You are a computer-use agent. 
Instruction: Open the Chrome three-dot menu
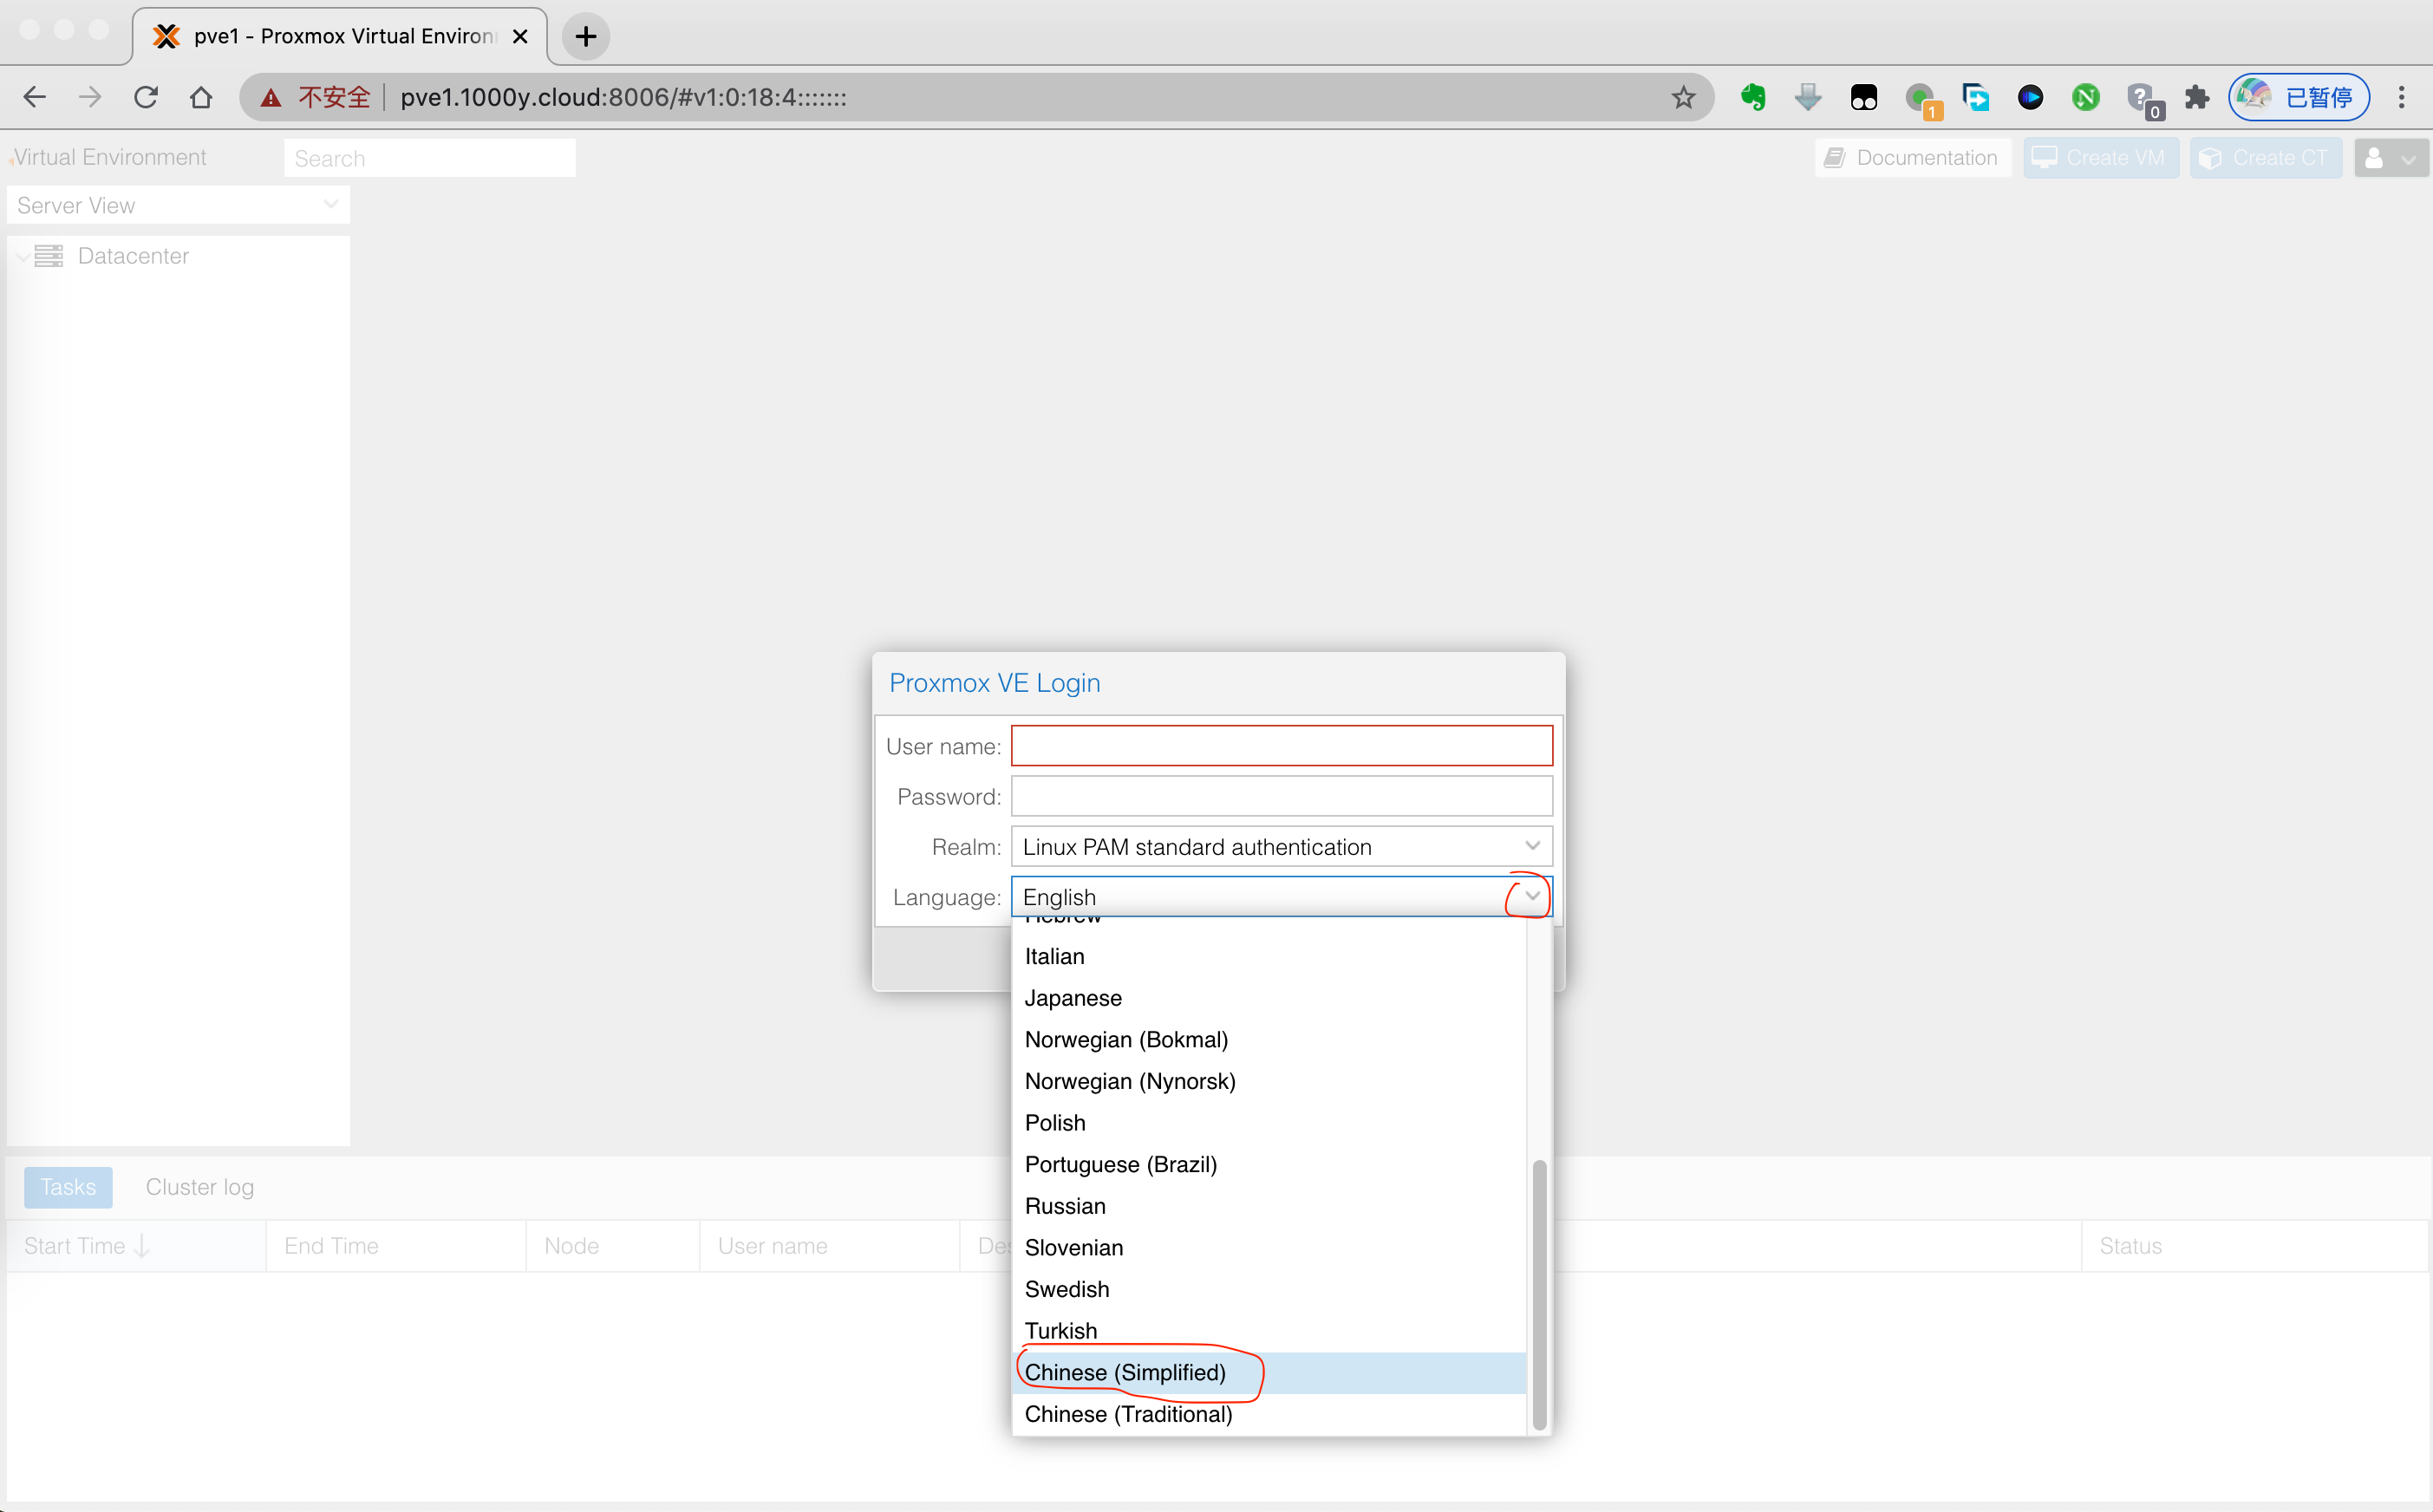click(x=2401, y=97)
